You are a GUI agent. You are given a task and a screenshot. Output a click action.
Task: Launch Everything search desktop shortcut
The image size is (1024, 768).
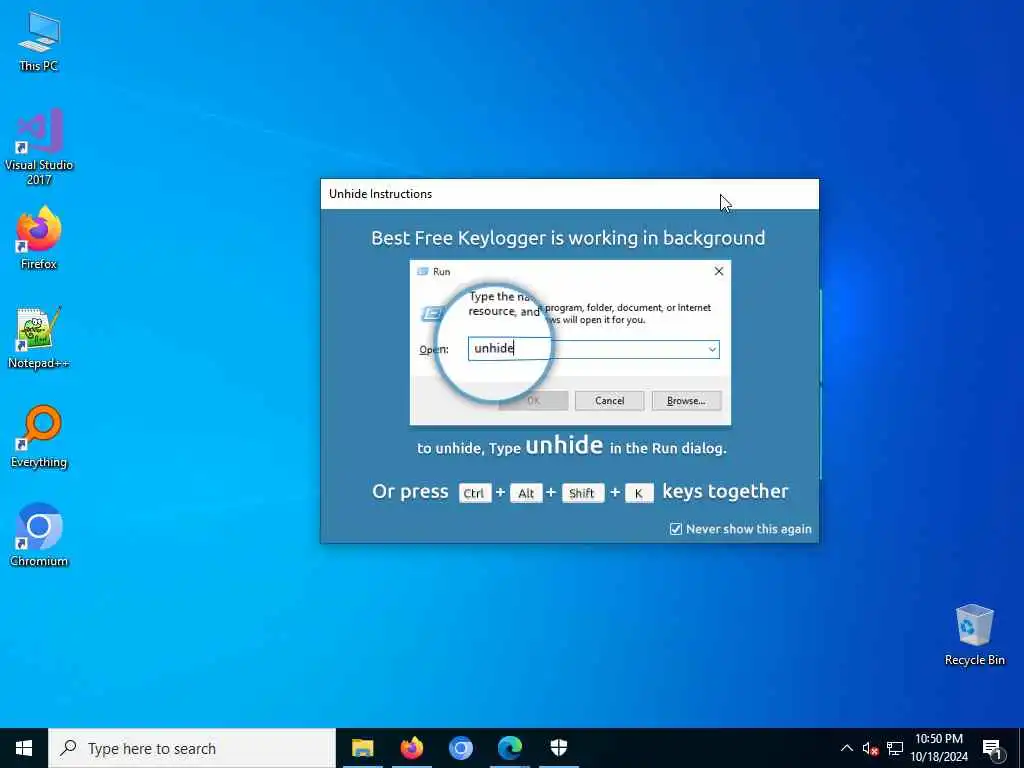(x=39, y=436)
